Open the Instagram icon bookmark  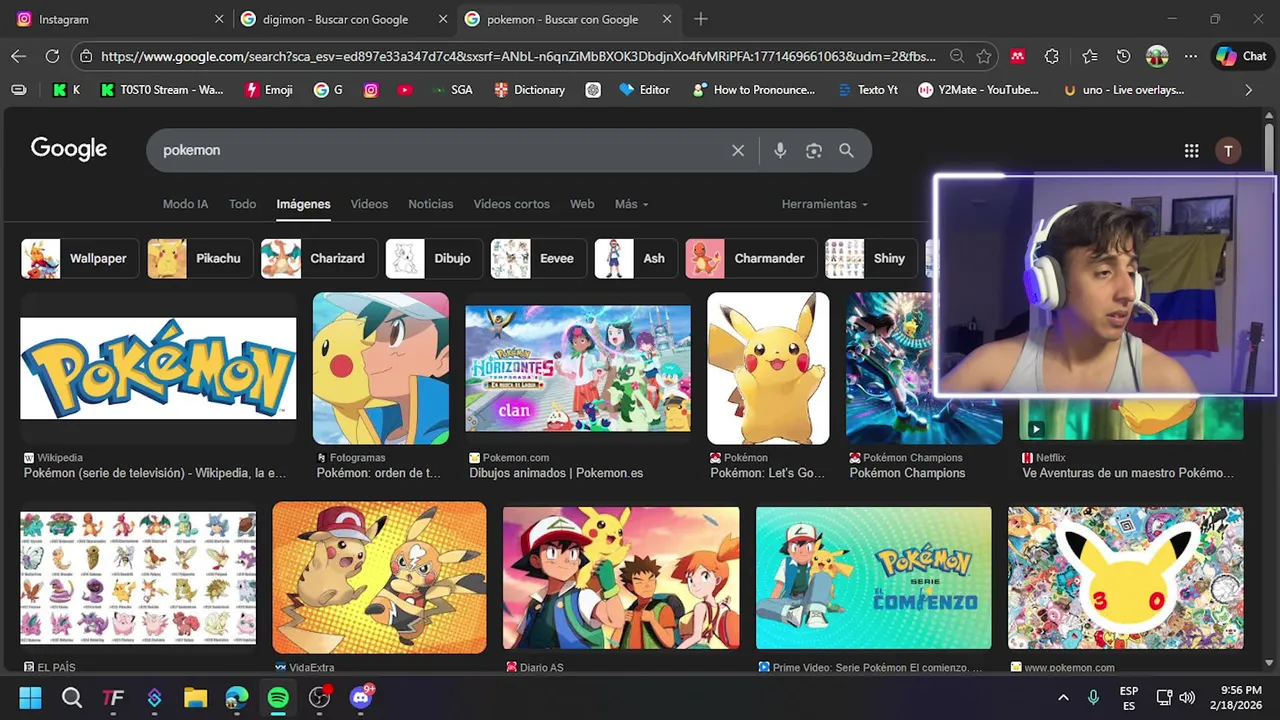pyautogui.click(x=370, y=90)
